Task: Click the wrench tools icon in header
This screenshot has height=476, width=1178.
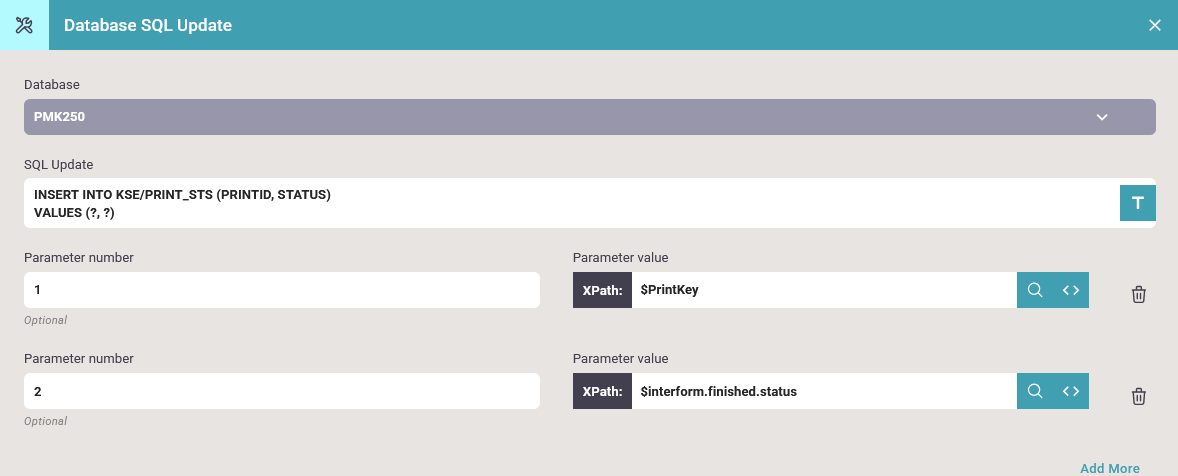Action: (x=24, y=25)
